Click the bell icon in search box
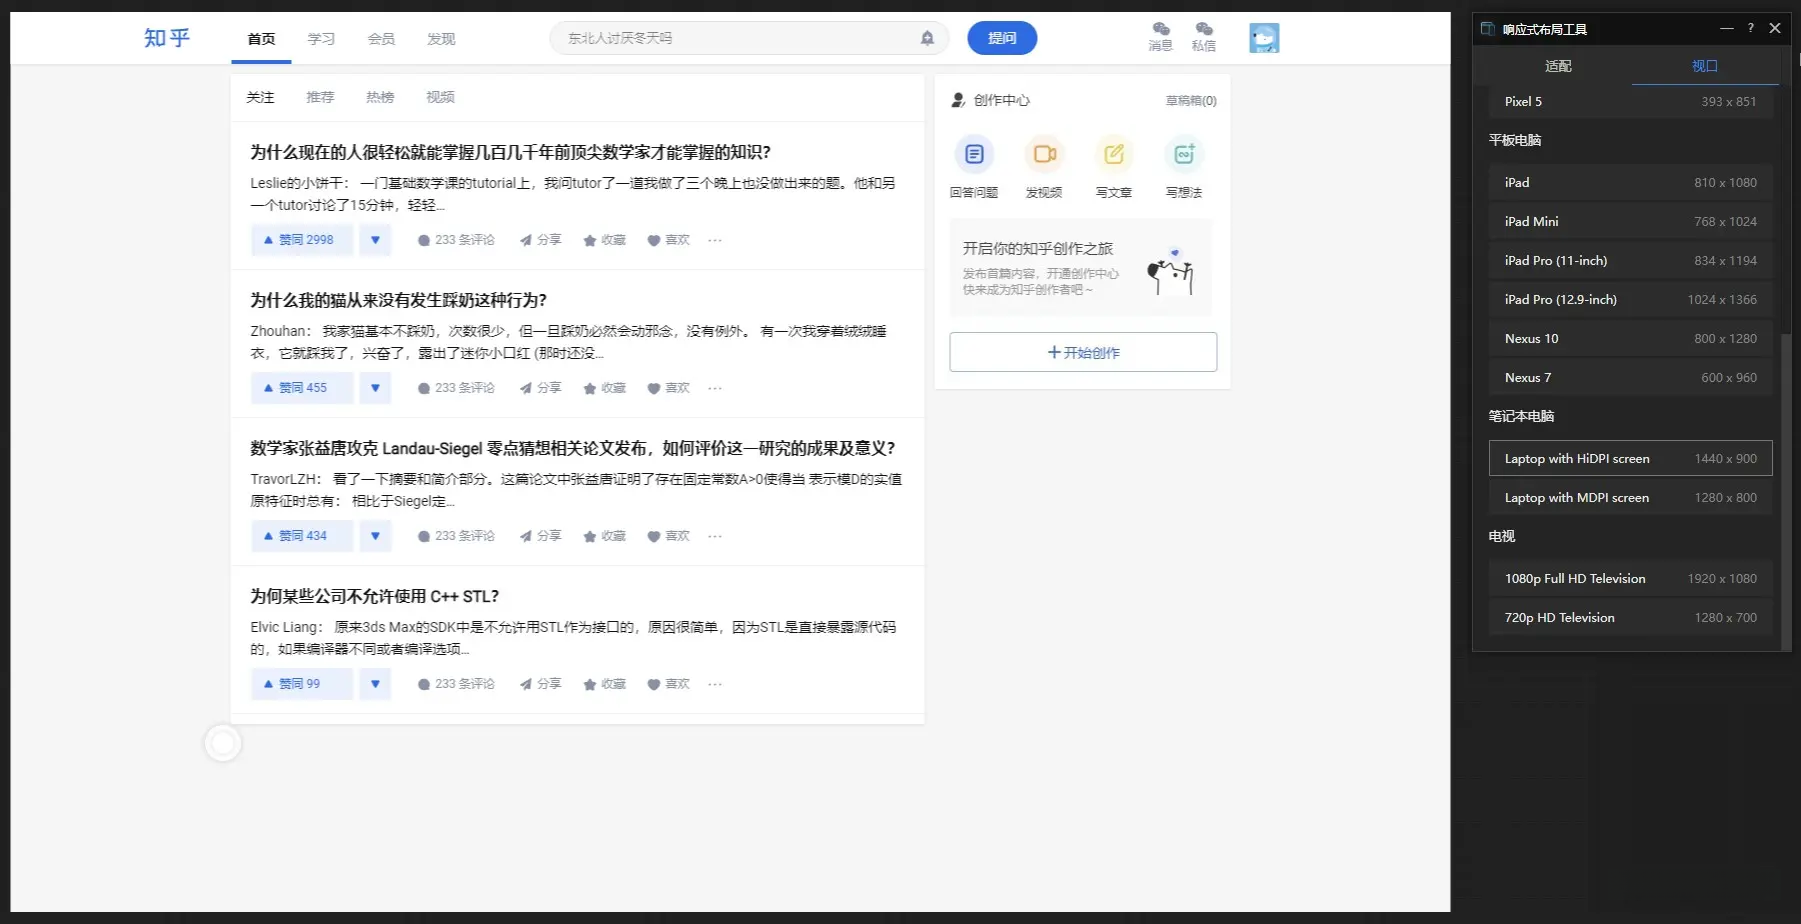This screenshot has height=924, width=1801. 927,38
